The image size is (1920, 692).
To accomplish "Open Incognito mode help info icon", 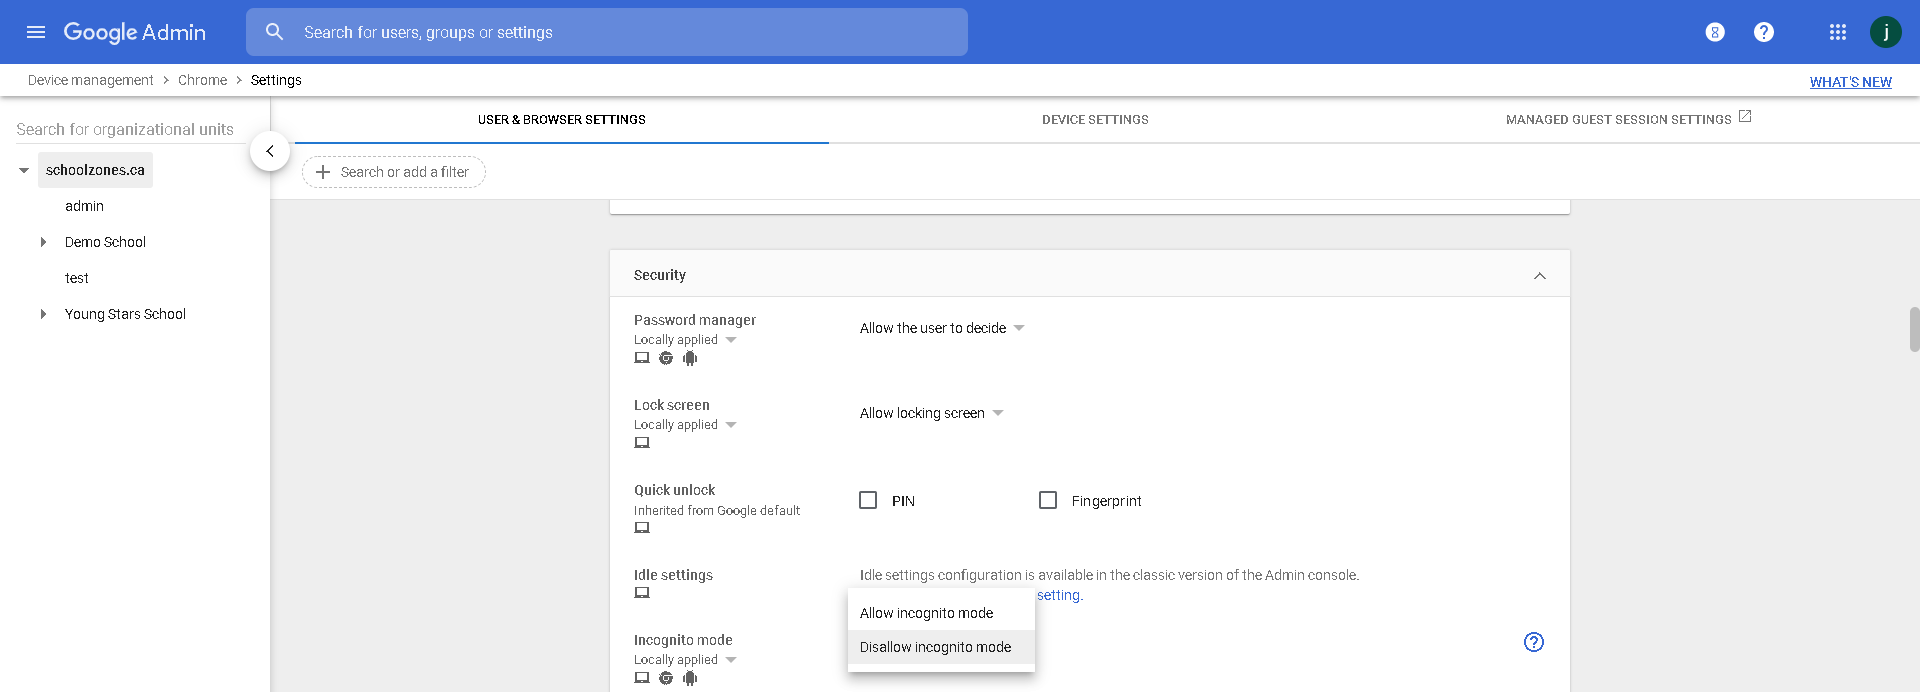I will (x=1533, y=642).
